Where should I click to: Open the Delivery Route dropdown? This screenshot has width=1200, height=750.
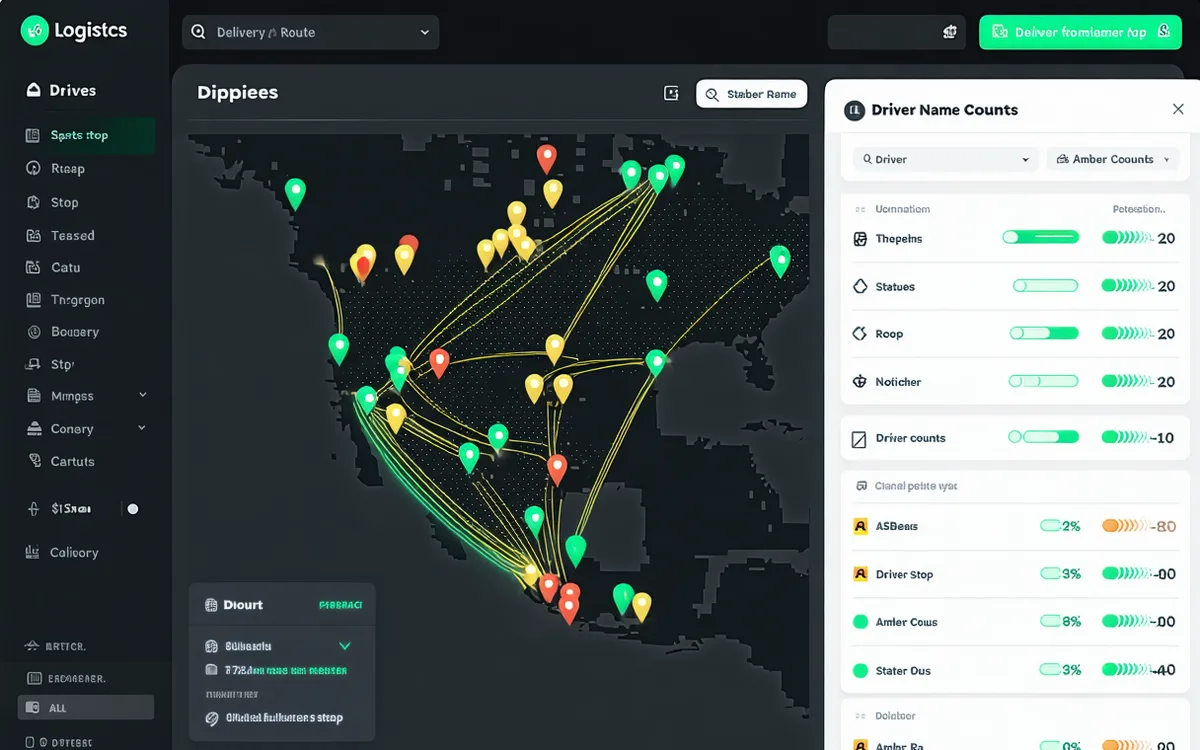pyautogui.click(x=311, y=32)
